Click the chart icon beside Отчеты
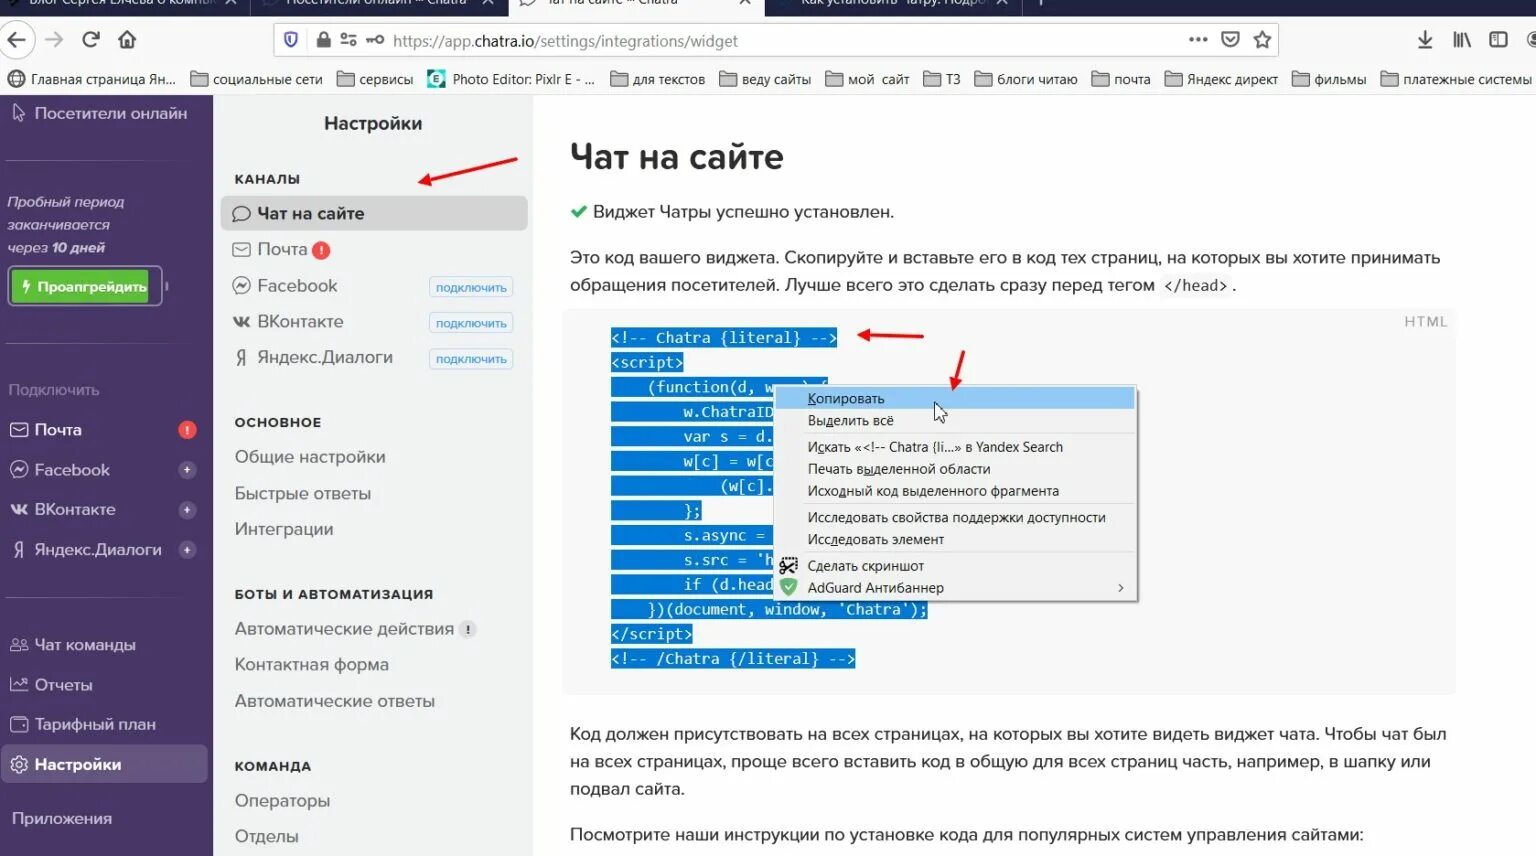 (18, 685)
